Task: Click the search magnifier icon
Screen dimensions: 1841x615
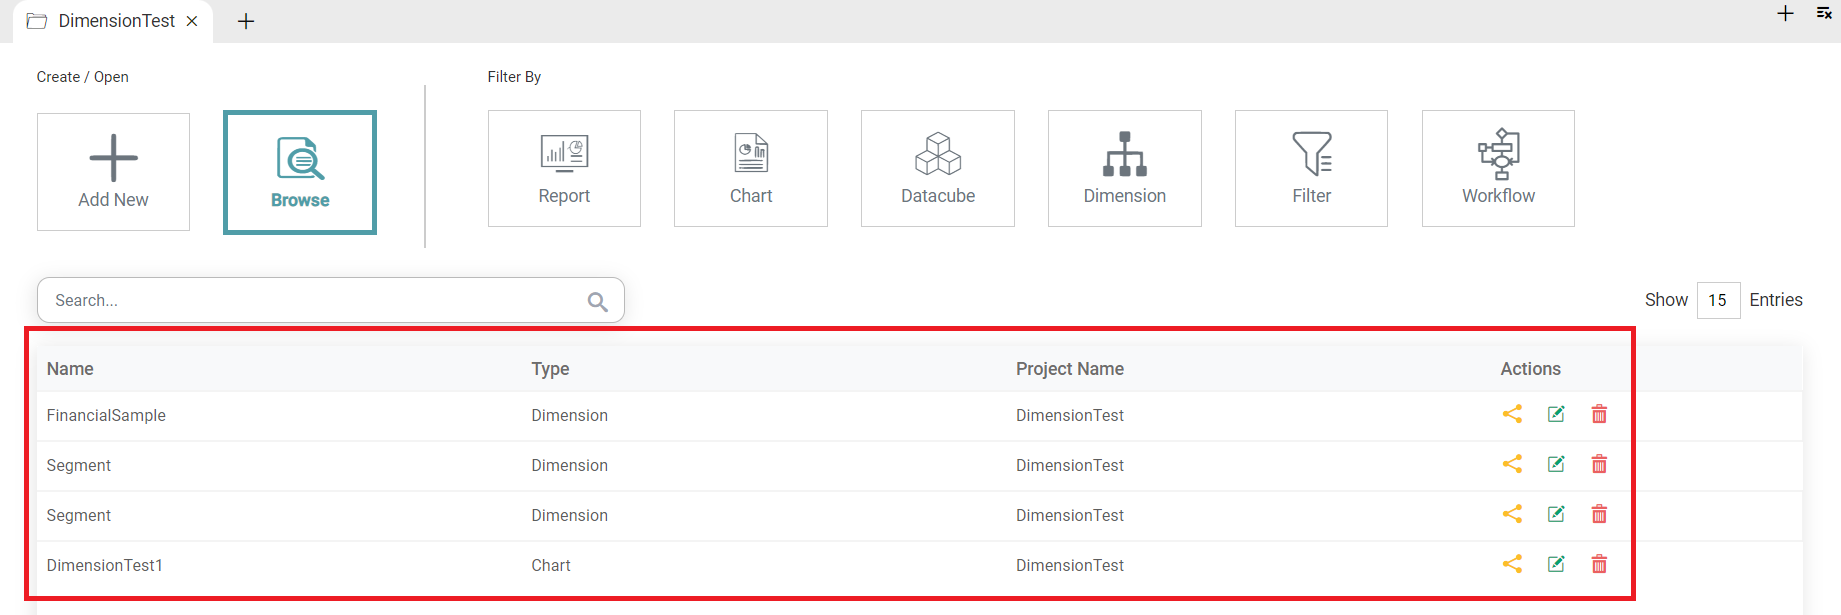Action: pos(597,301)
